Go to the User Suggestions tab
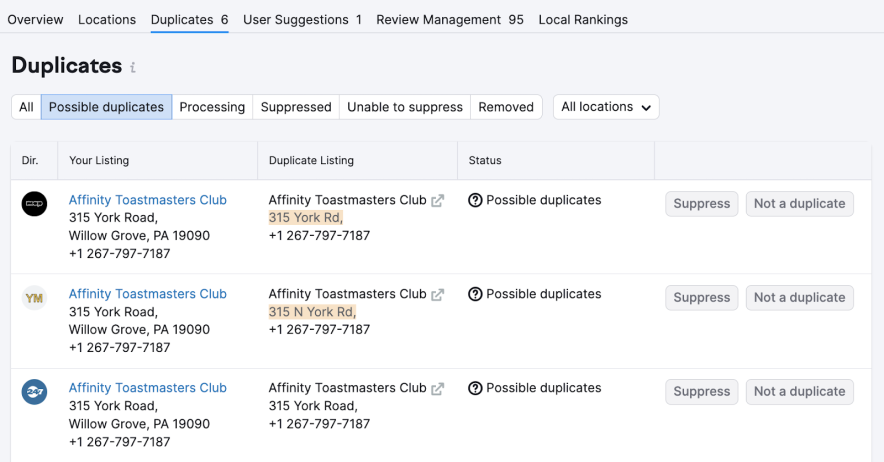The image size is (884, 462). click(x=302, y=20)
